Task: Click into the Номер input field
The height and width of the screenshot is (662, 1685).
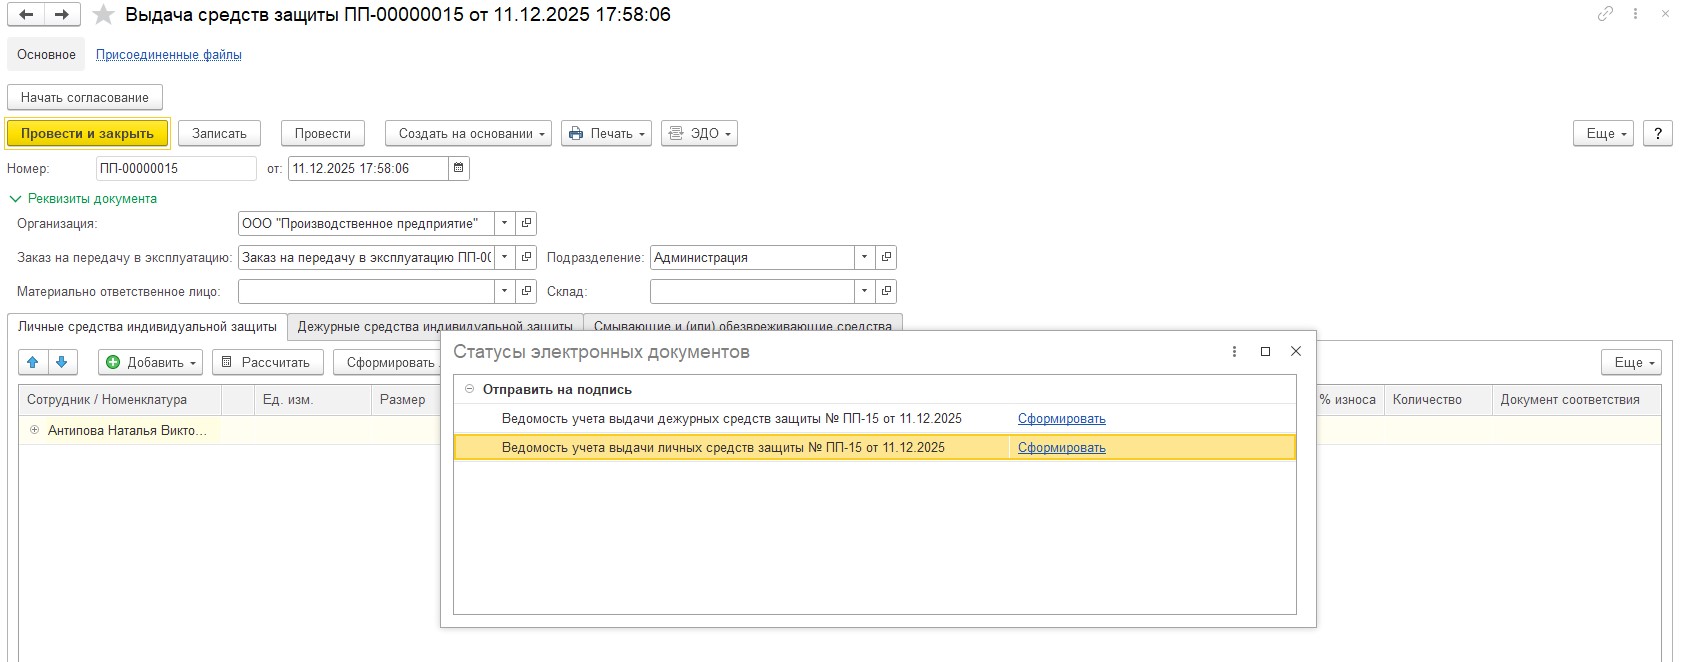Action: pyautogui.click(x=176, y=168)
